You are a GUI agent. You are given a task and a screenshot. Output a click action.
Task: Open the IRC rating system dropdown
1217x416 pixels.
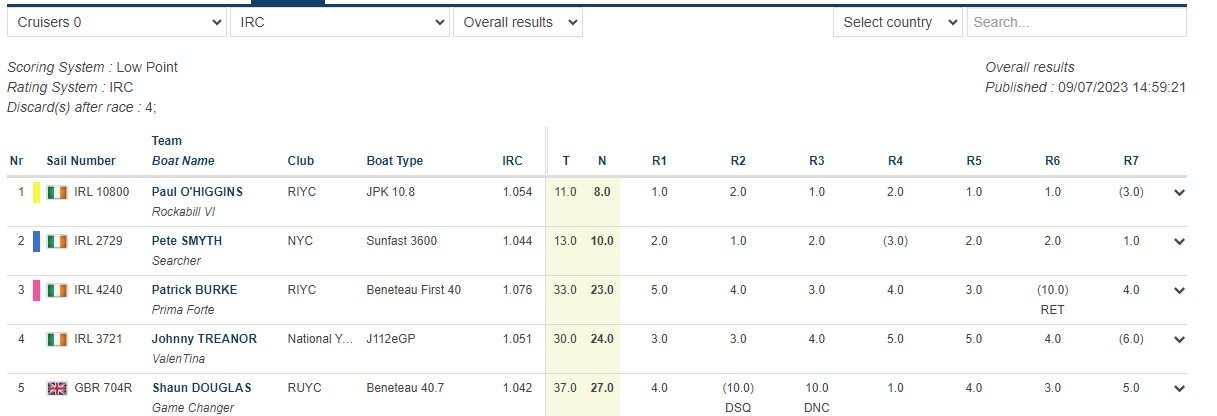[x=339, y=22]
